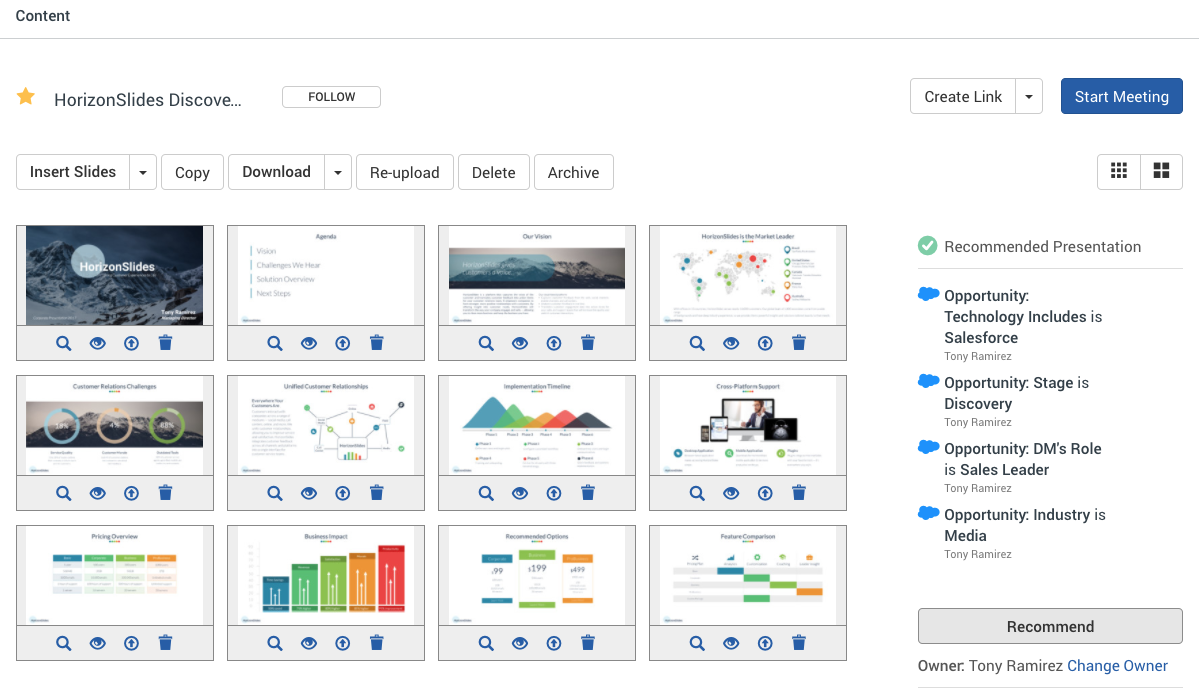Click the upload icon under Recommended Options

click(554, 643)
